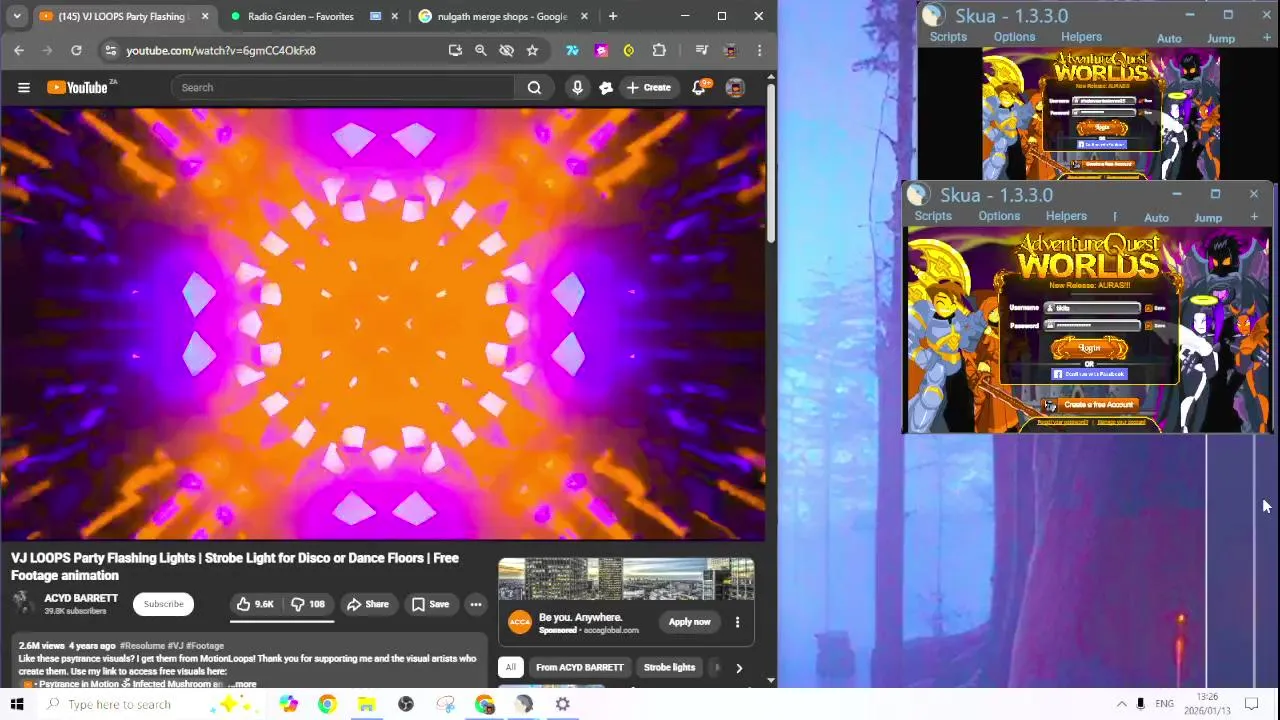
Task: Open Helpers menu in back Skua window
Action: point(1081,37)
